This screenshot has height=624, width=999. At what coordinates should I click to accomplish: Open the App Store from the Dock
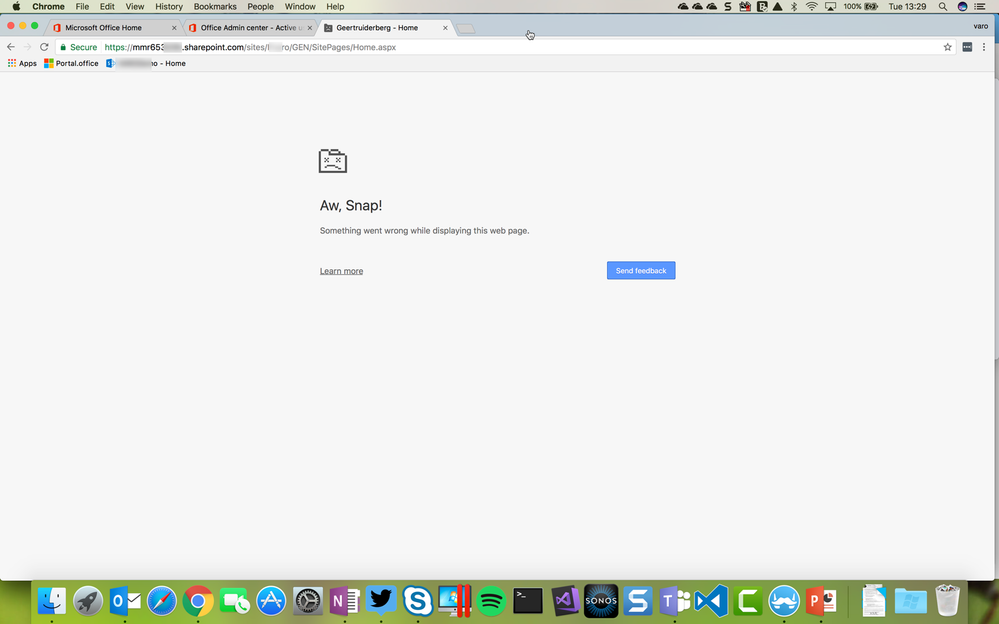pos(271,601)
